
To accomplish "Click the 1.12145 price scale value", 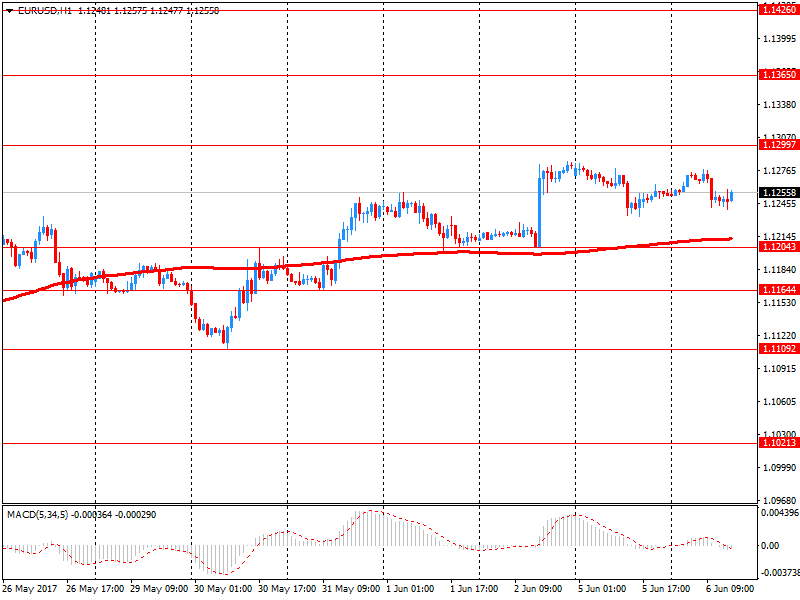I will (x=780, y=237).
